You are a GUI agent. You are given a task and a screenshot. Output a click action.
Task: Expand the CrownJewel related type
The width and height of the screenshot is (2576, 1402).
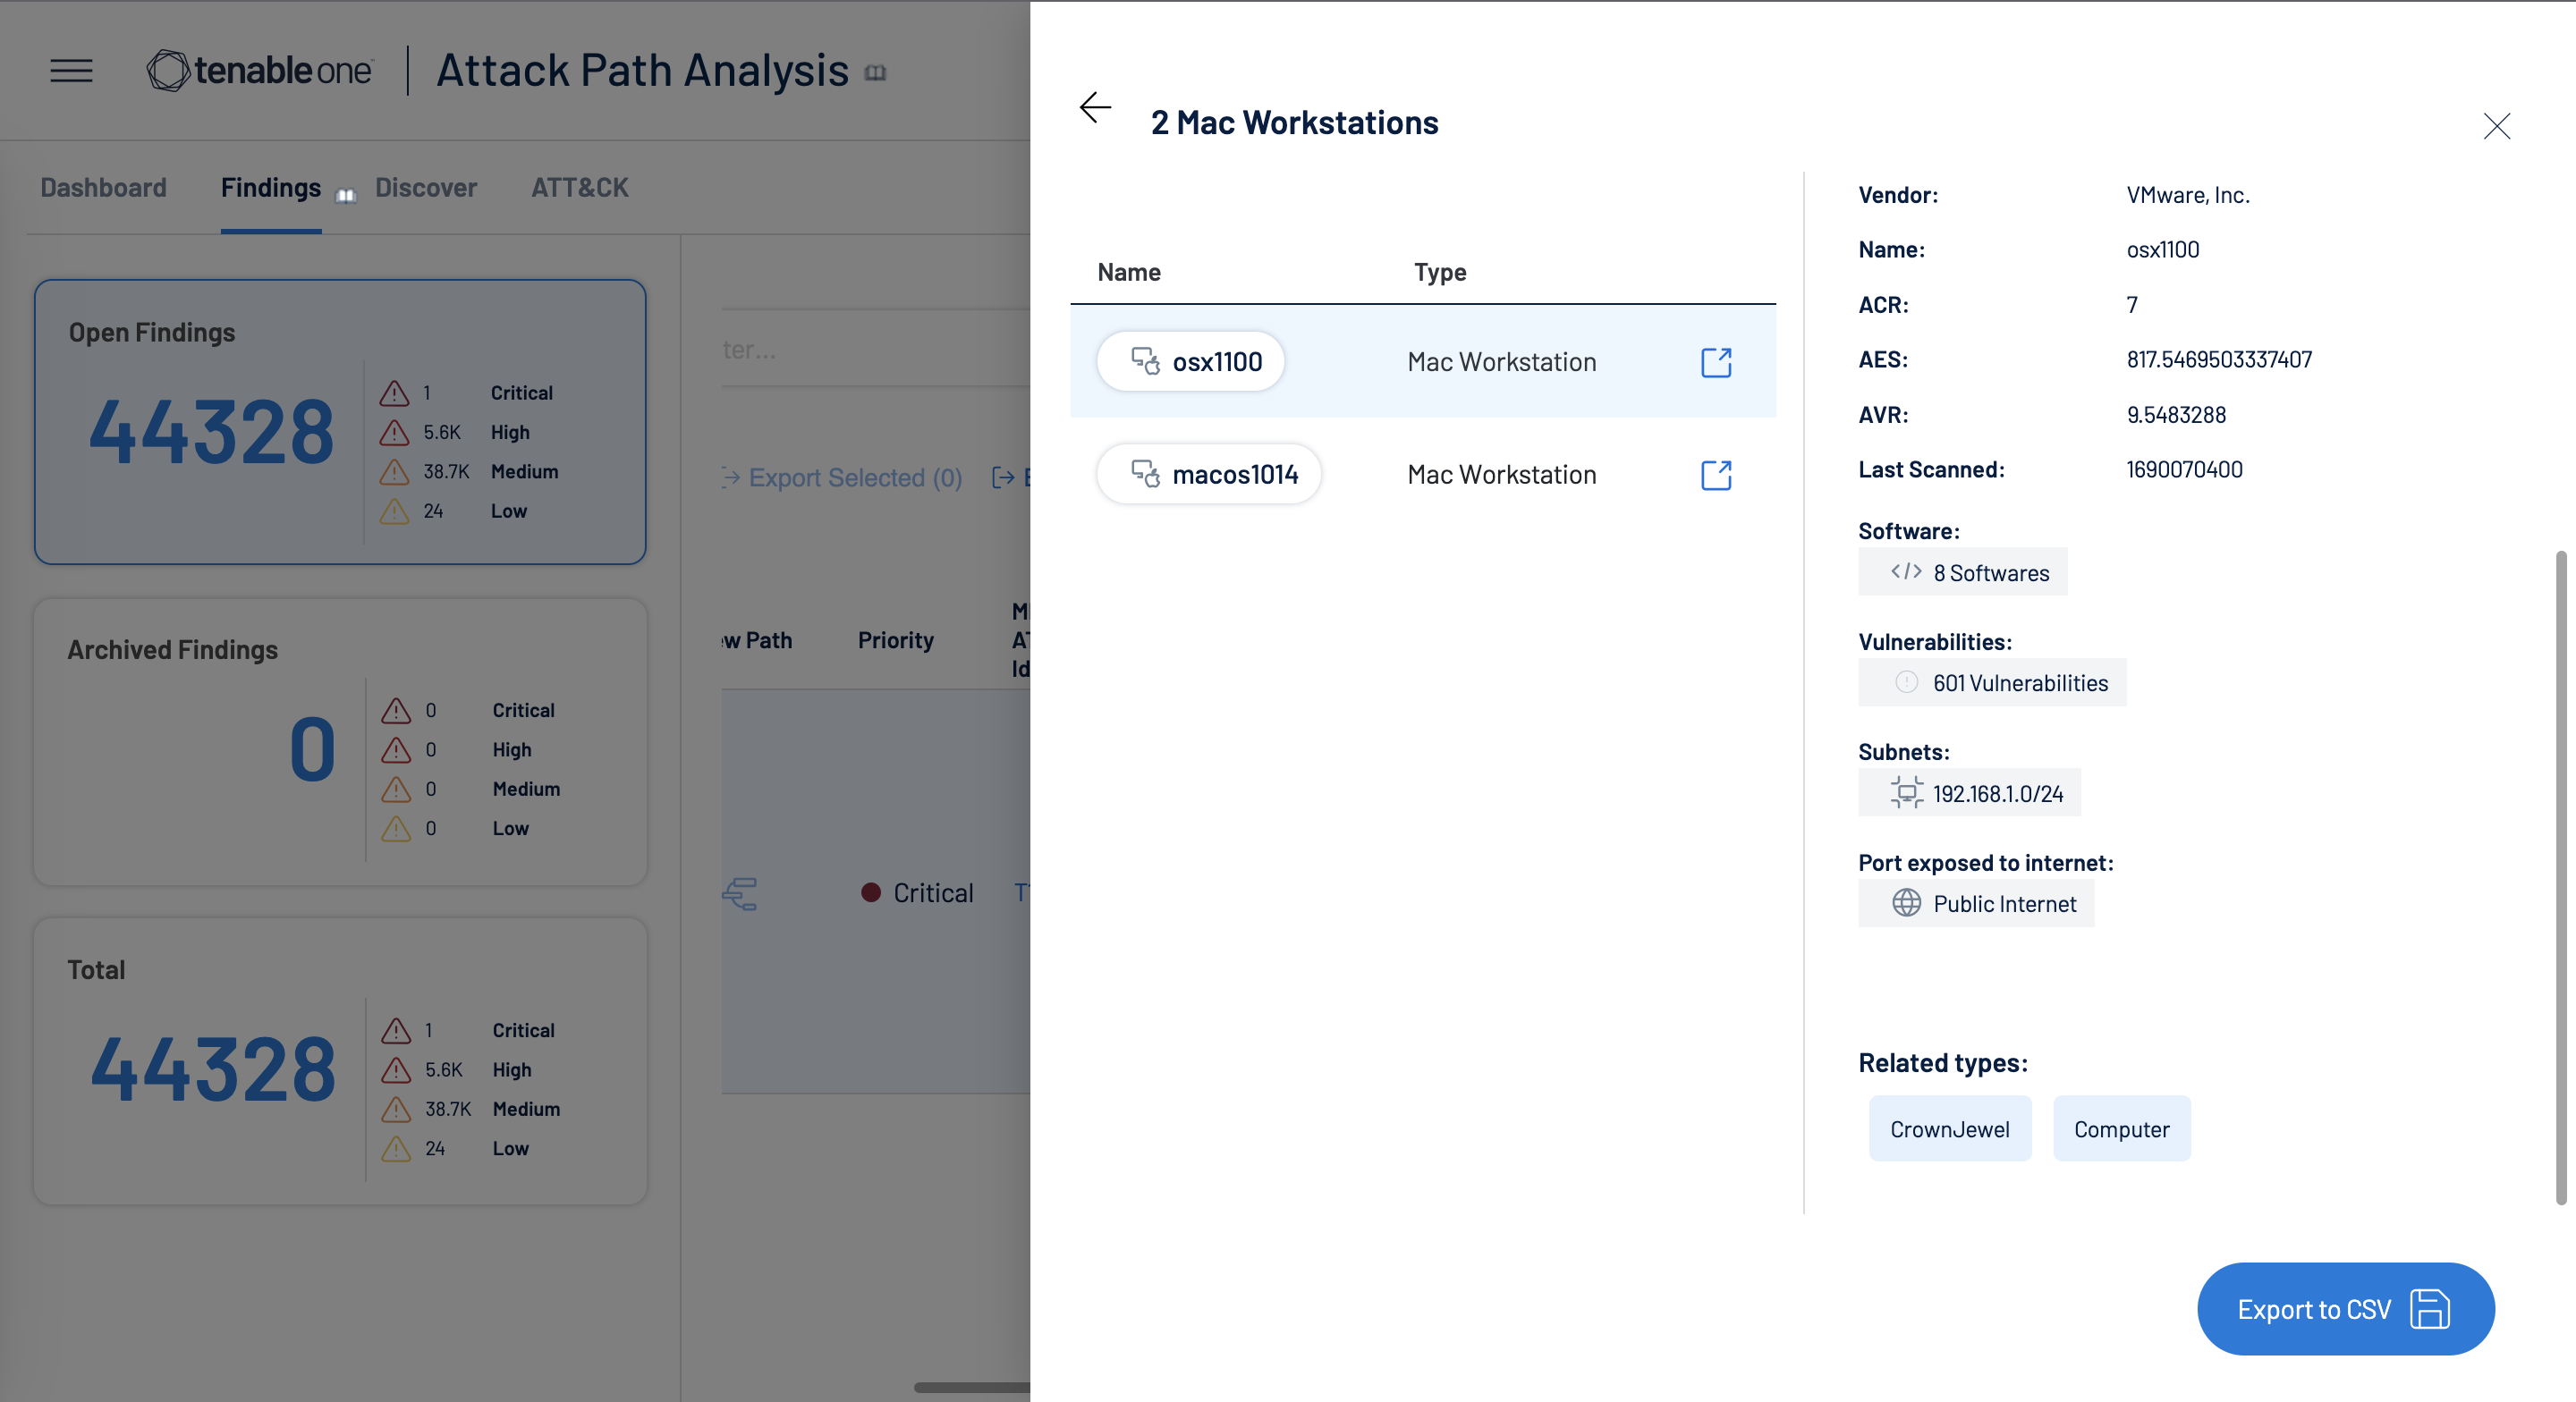tap(1949, 1128)
